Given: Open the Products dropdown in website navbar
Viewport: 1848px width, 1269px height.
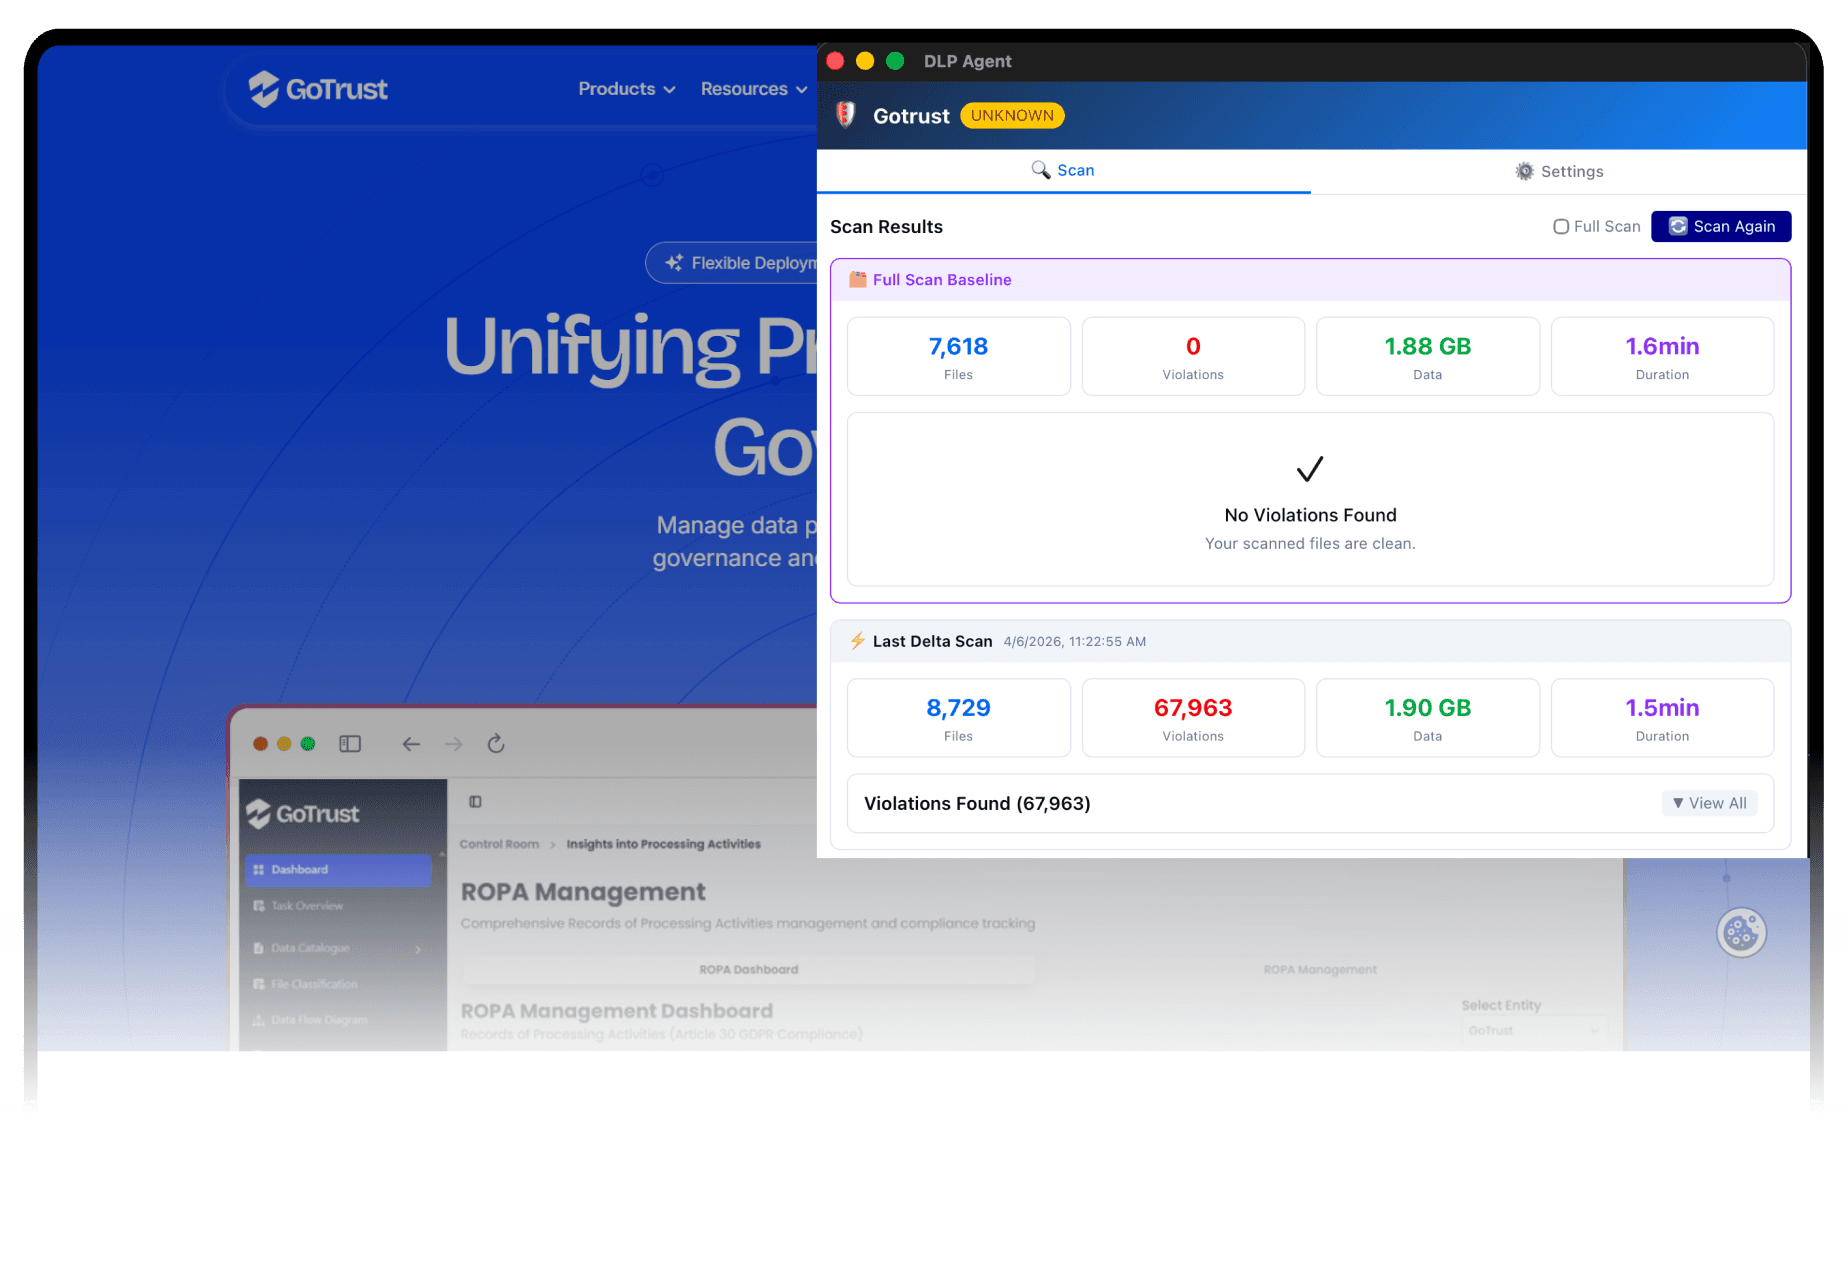Looking at the screenshot, I should pos(627,89).
